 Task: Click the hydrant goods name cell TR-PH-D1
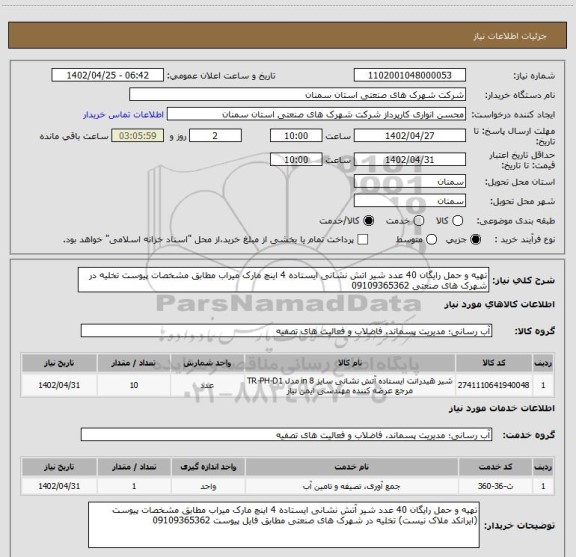(x=350, y=385)
